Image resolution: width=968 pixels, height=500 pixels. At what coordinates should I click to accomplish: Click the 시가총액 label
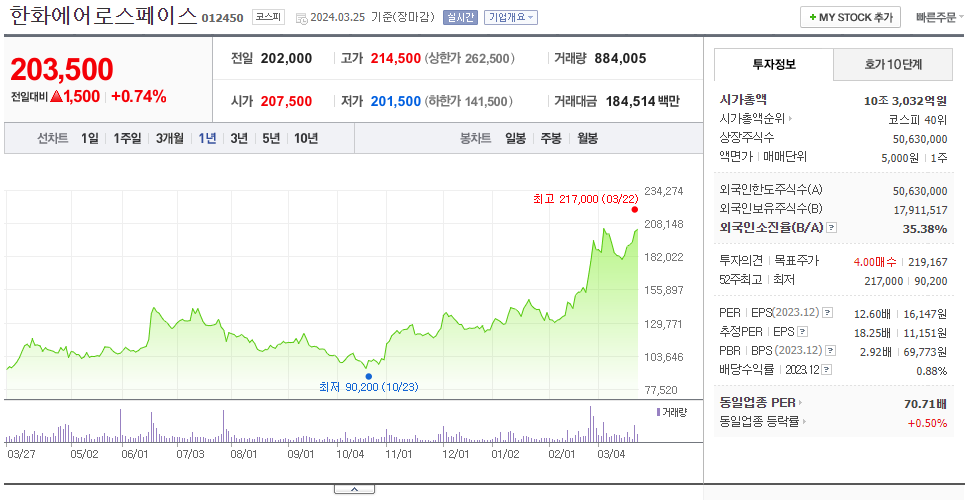pyautogui.click(x=743, y=99)
